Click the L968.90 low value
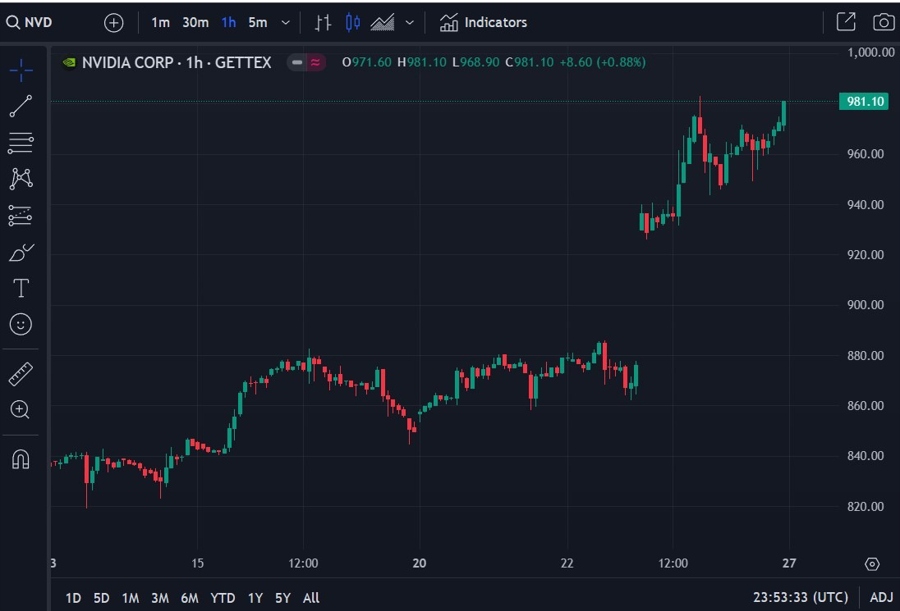This screenshot has height=611, width=900. [x=476, y=62]
